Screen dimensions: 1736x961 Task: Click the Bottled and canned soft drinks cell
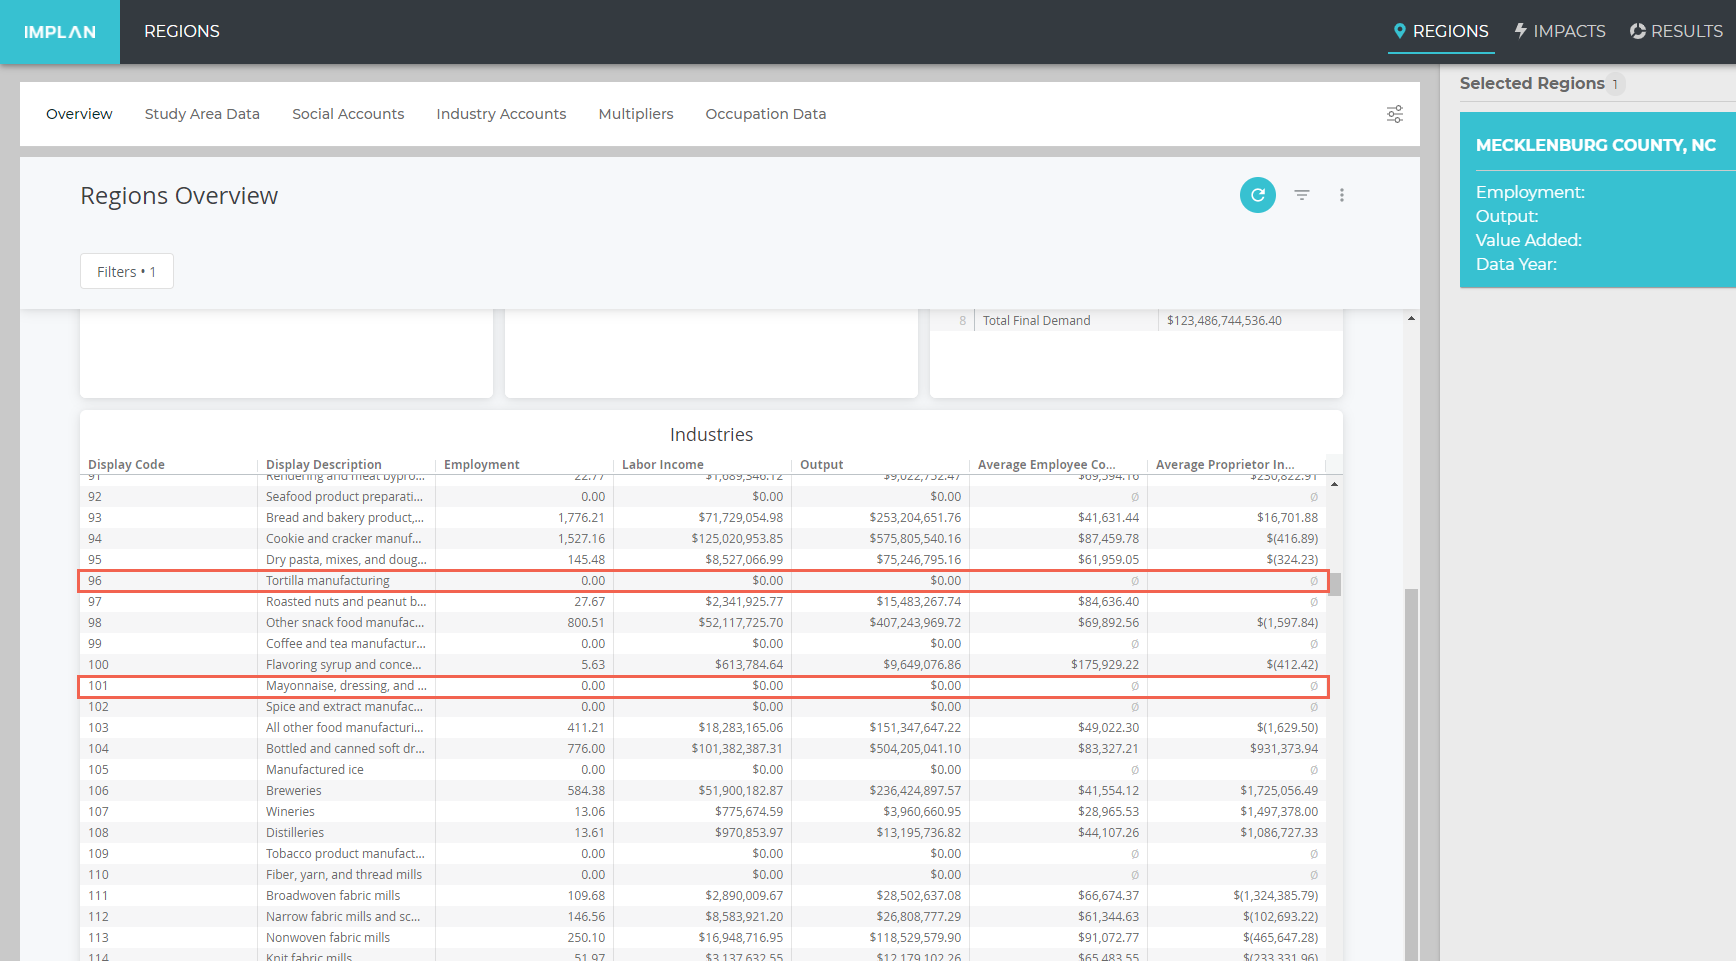pos(346,749)
